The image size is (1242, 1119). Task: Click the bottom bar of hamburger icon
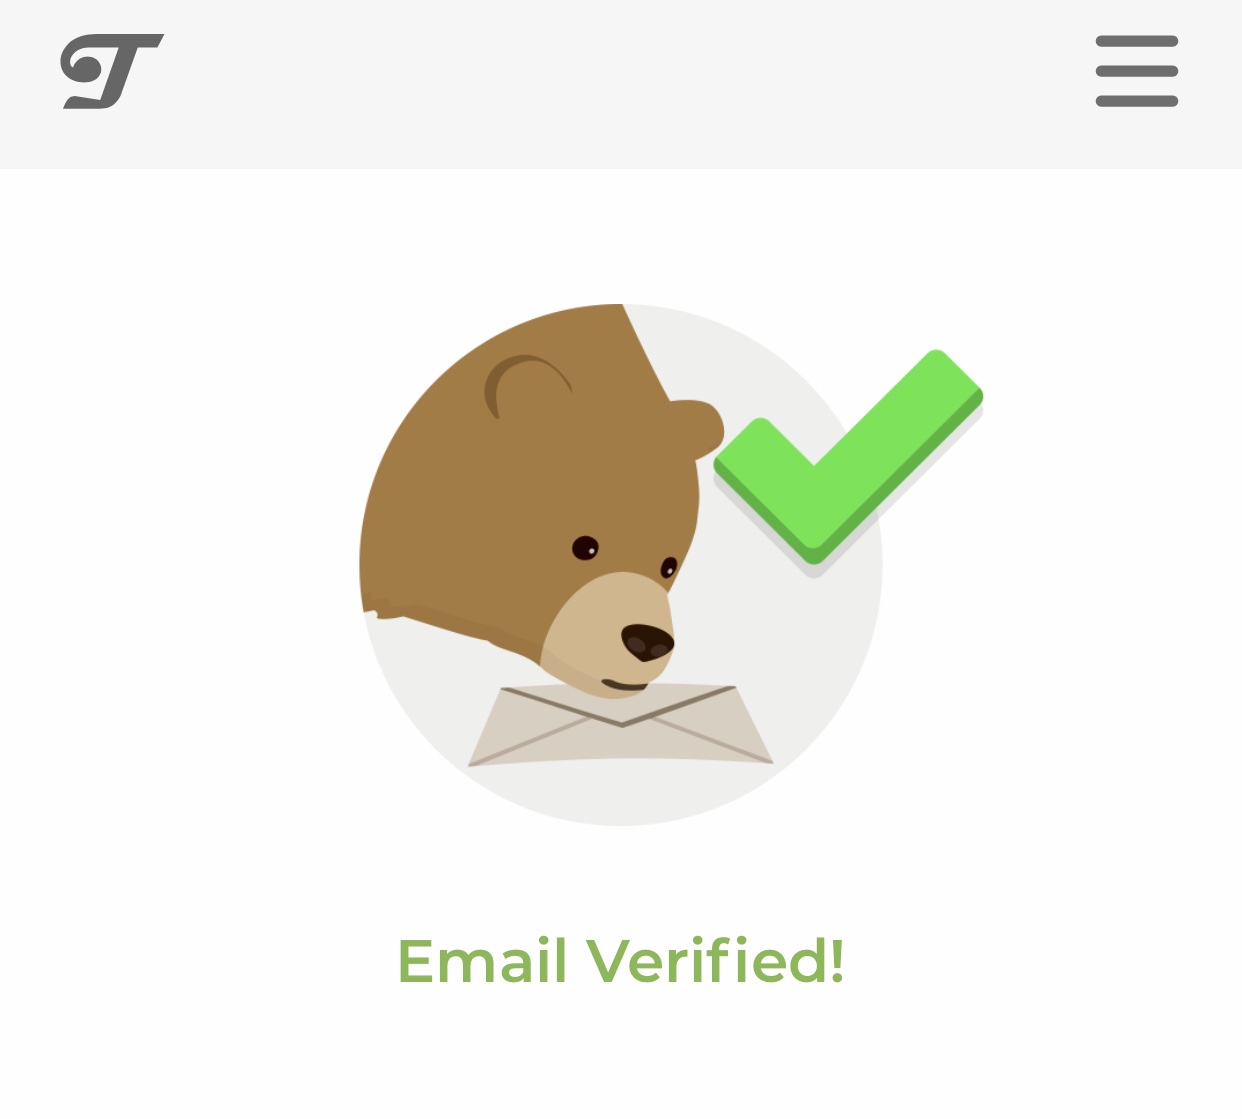click(x=1137, y=101)
